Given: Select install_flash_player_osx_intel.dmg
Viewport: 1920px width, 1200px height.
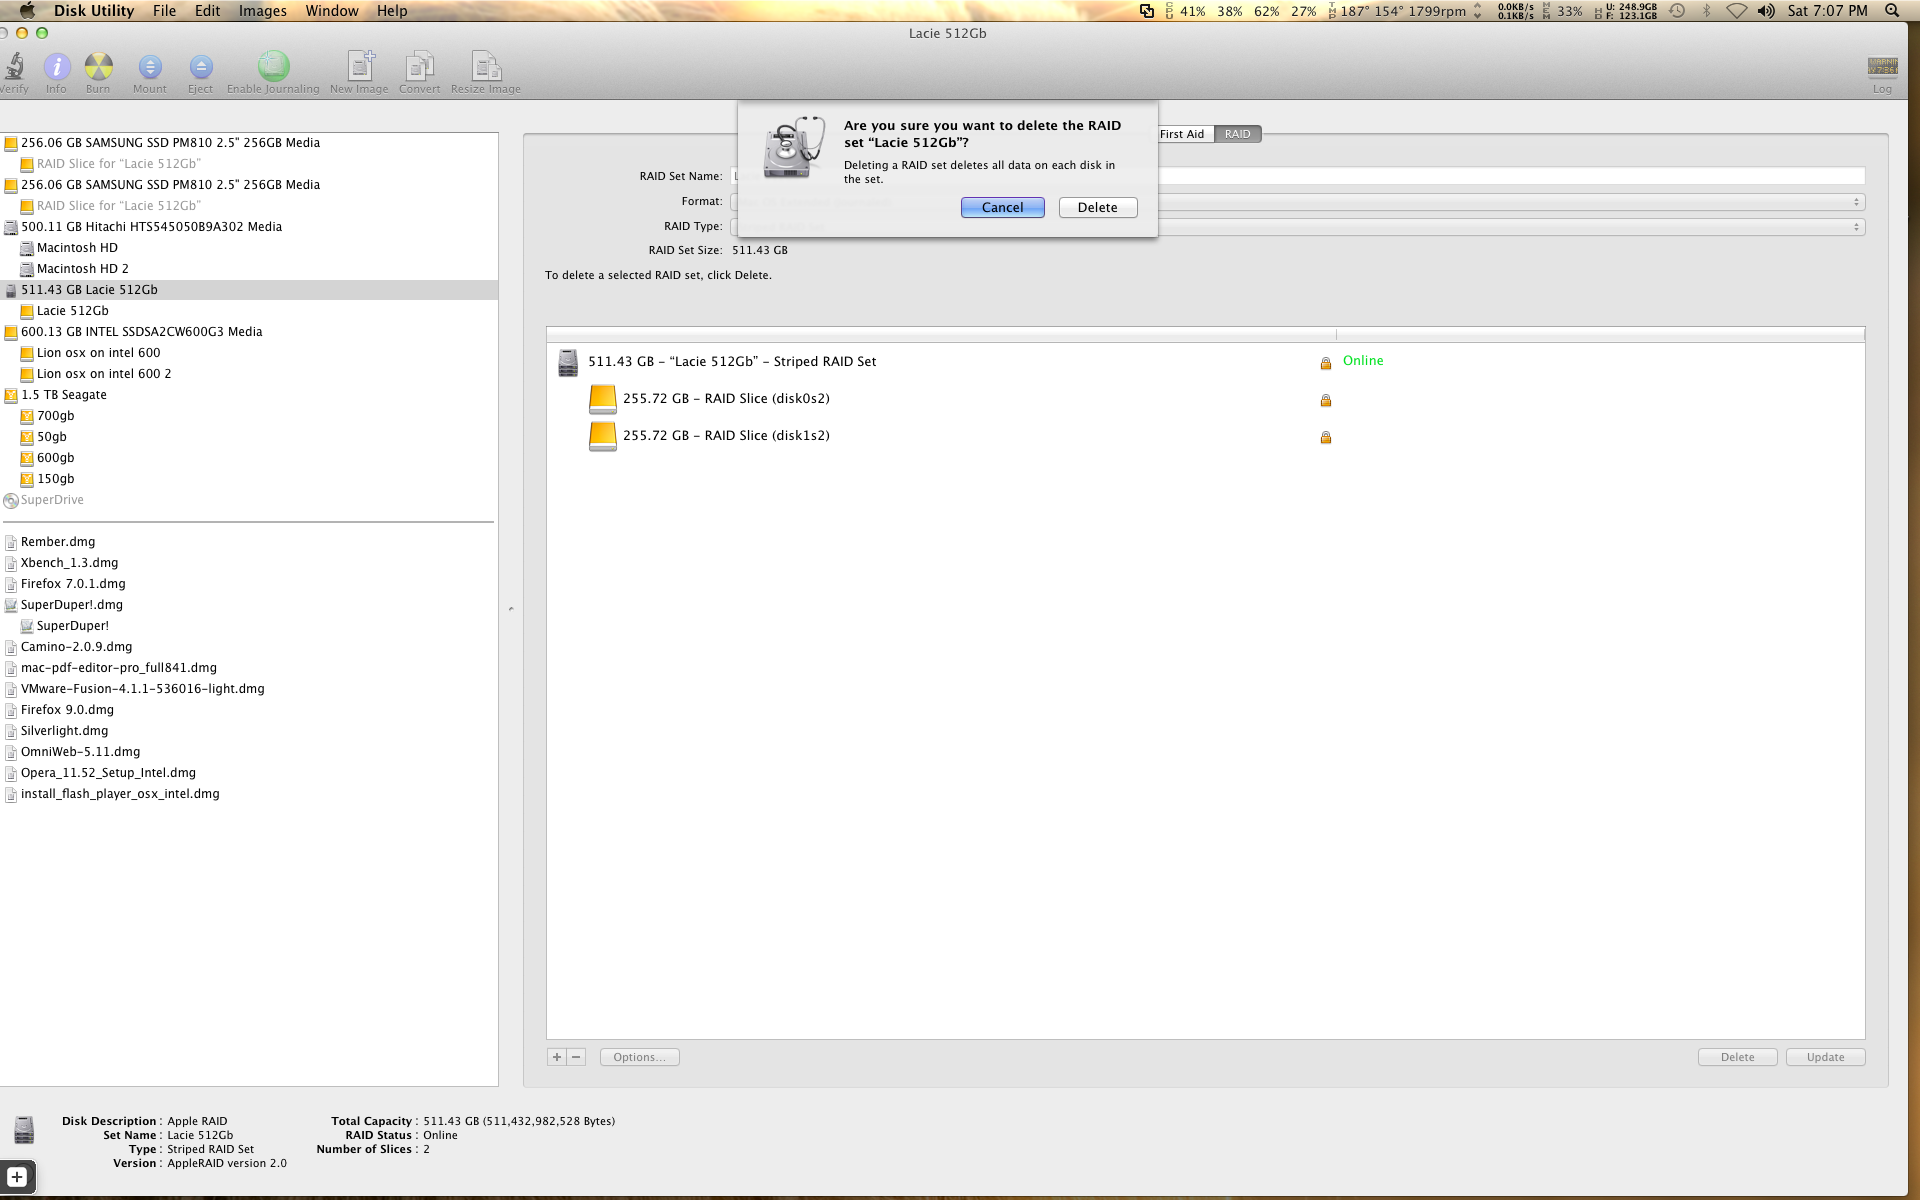Looking at the screenshot, I should point(120,794).
